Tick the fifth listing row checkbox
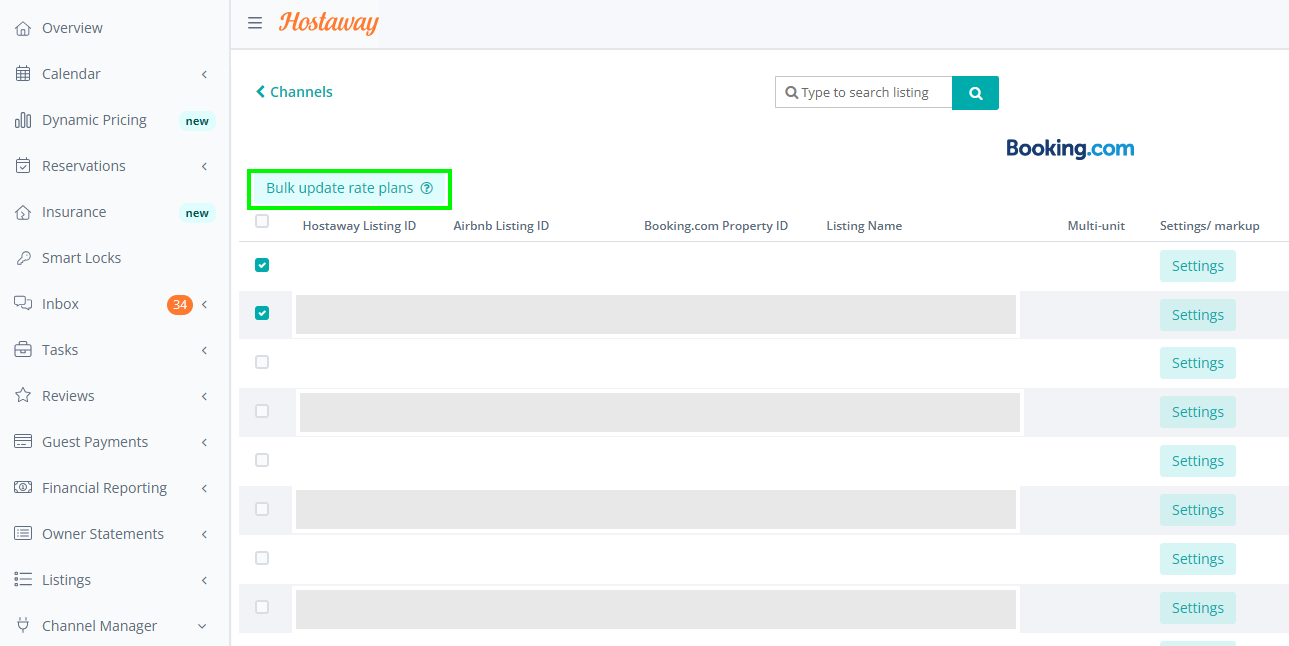The width and height of the screenshot is (1289, 646). point(262,460)
